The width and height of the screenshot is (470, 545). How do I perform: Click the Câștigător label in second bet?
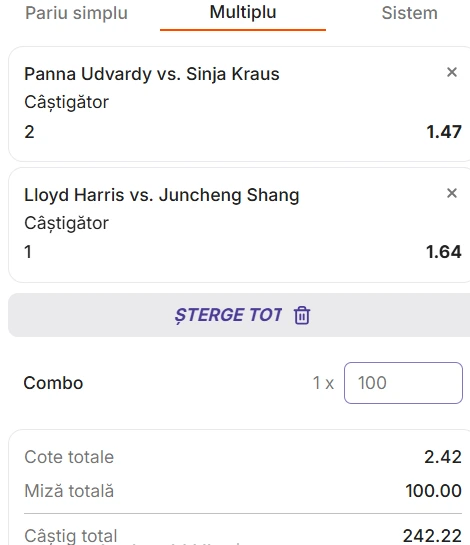tap(66, 223)
